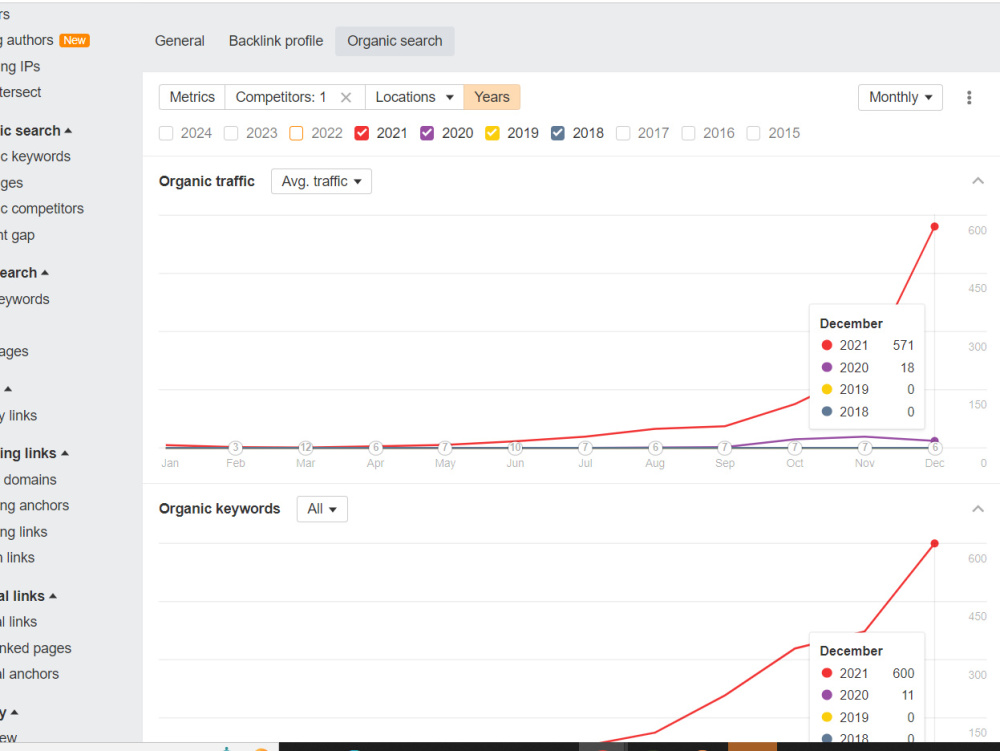Click the February timeline marker 3
Image resolution: width=1000 pixels, height=751 pixels.
[235, 448]
